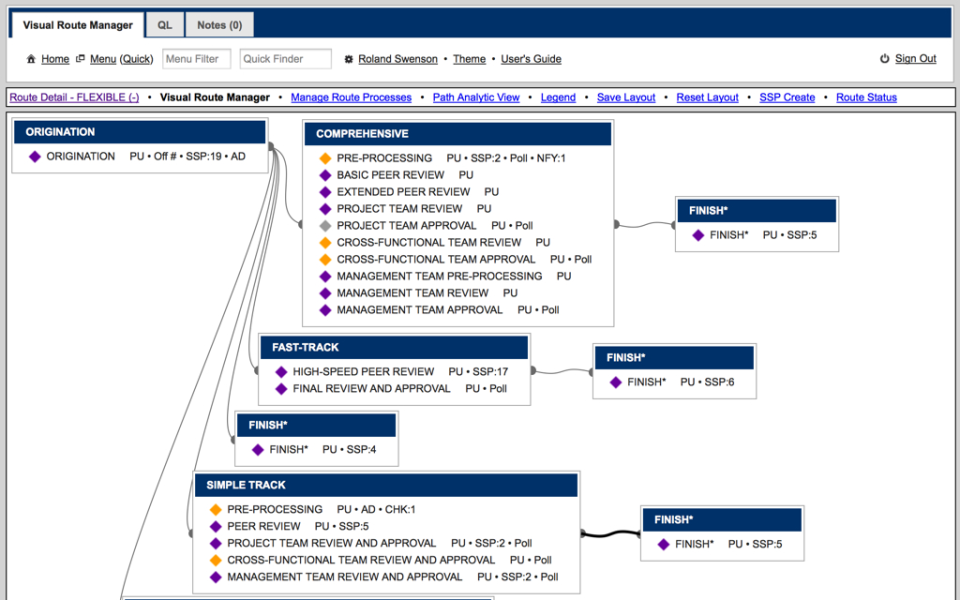Open the Notes (0) tab

(219, 25)
